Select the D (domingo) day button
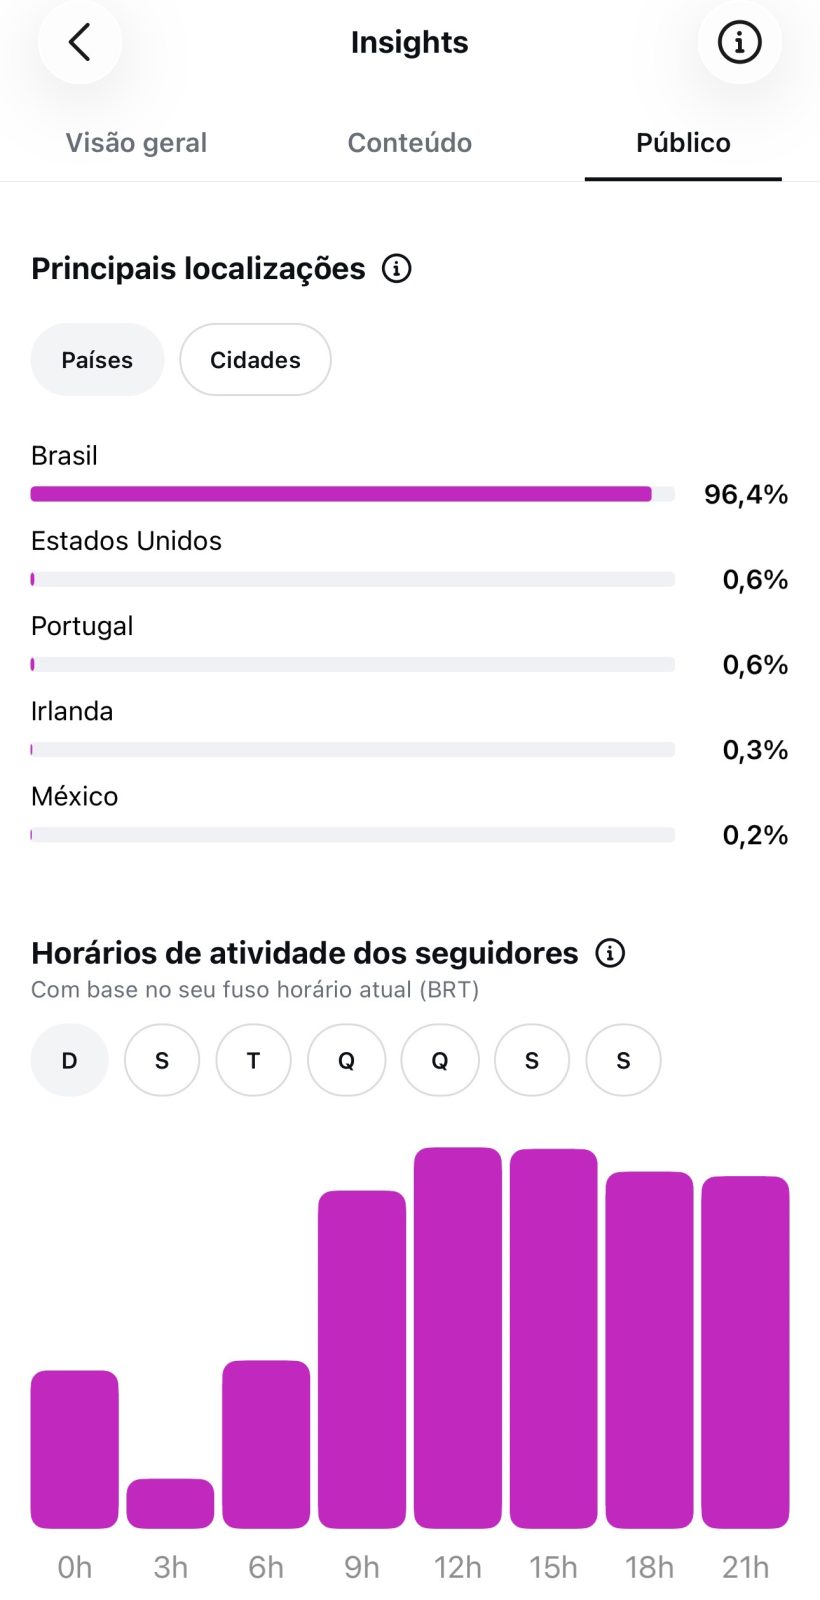Viewport: 820px width, 1600px height. (70, 1060)
